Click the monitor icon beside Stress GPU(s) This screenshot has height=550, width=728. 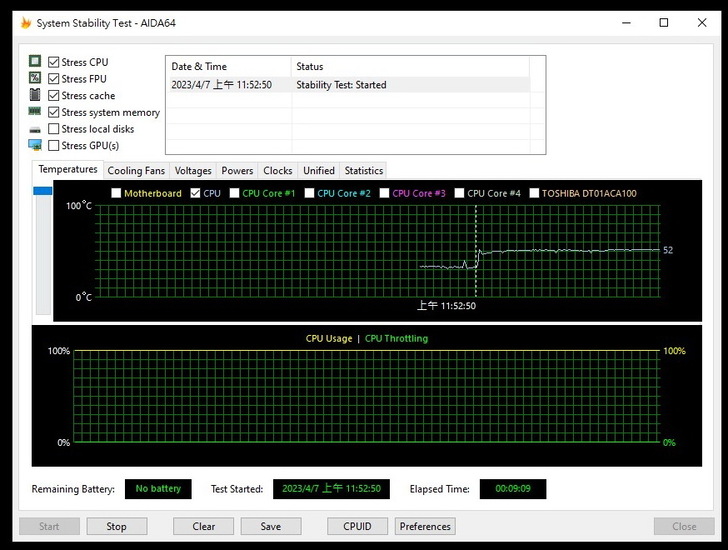tap(35, 146)
